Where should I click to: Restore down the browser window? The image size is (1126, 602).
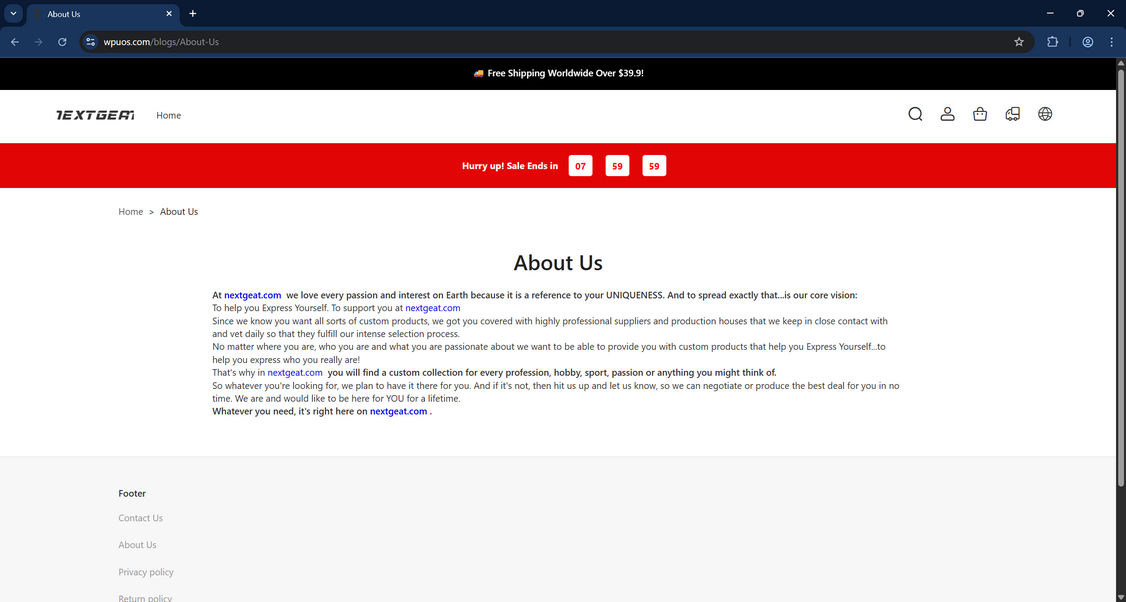[x=1080, y=14]
